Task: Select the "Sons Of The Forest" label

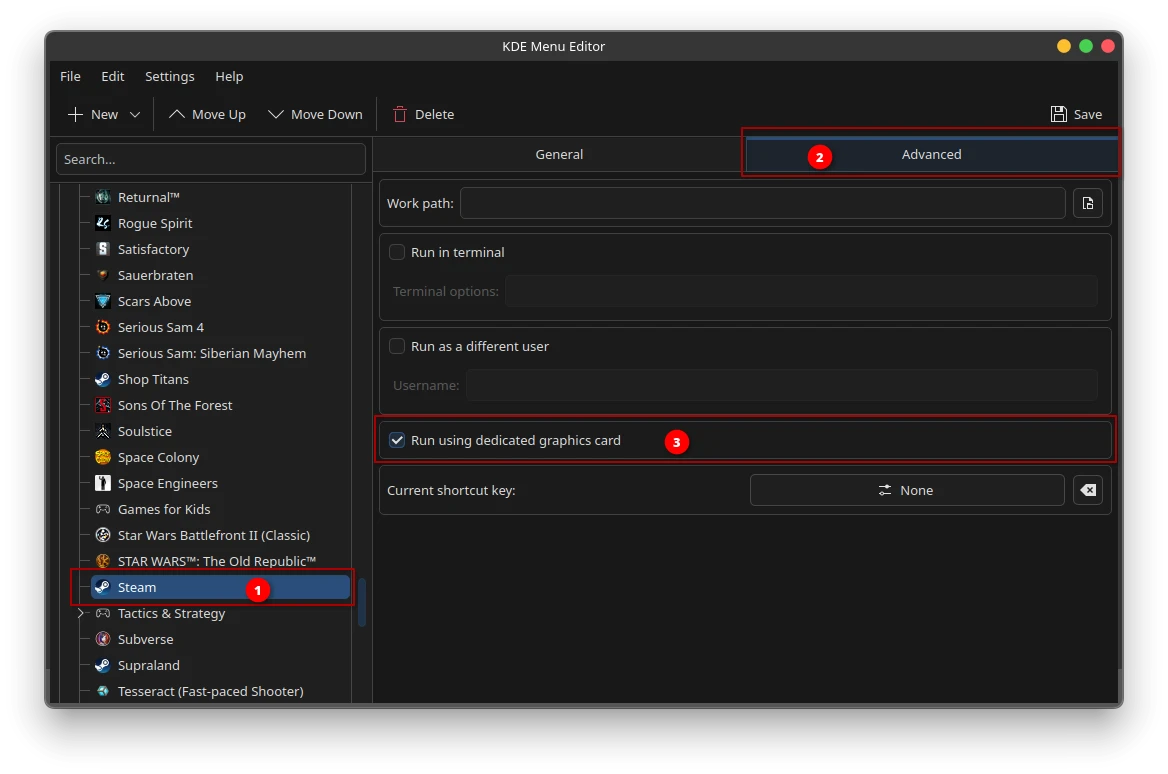Action: 175,406
